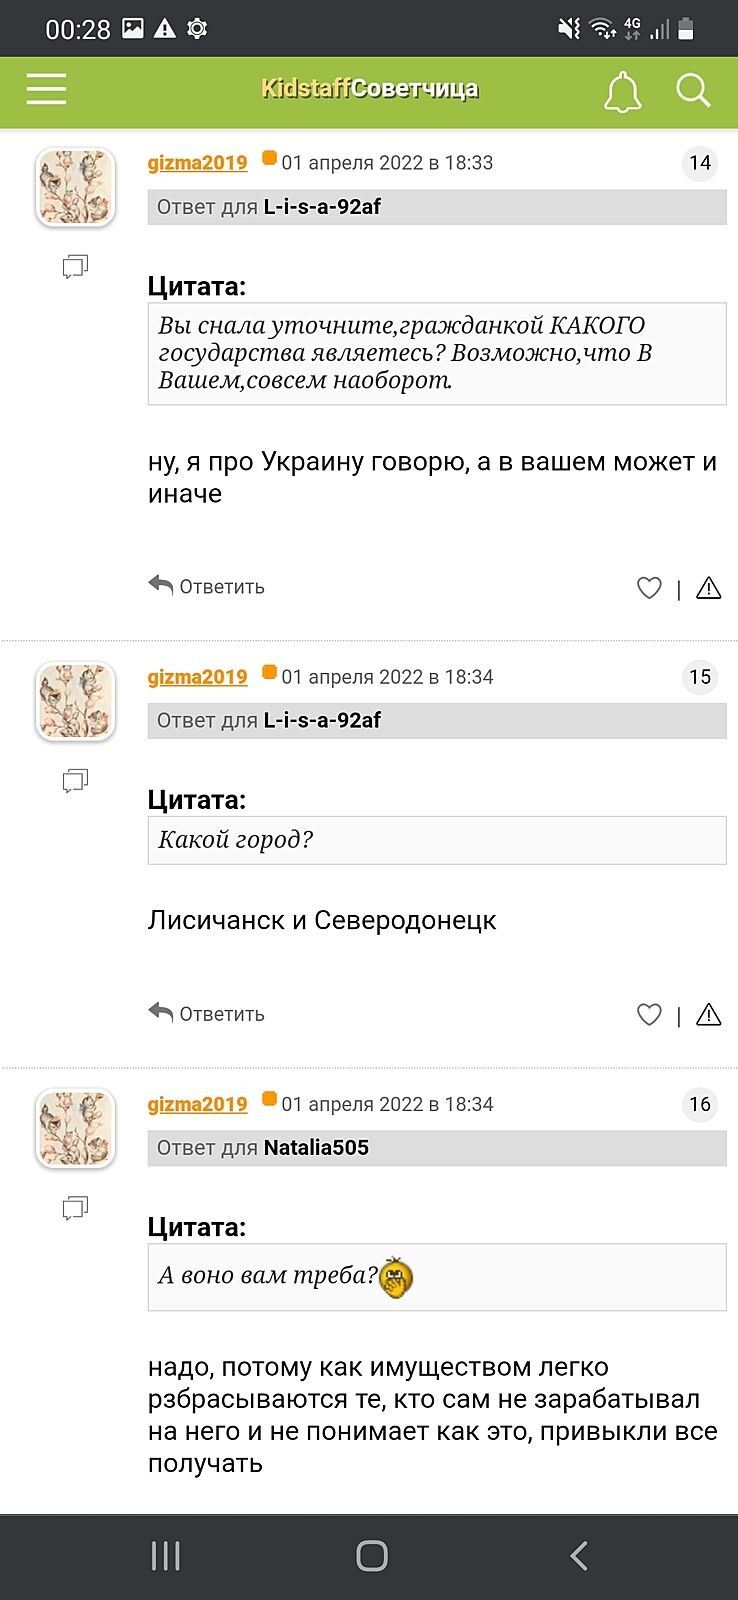Open Android recent apps button
This screenshot has width=738, height=1600.
point(165,1555)
